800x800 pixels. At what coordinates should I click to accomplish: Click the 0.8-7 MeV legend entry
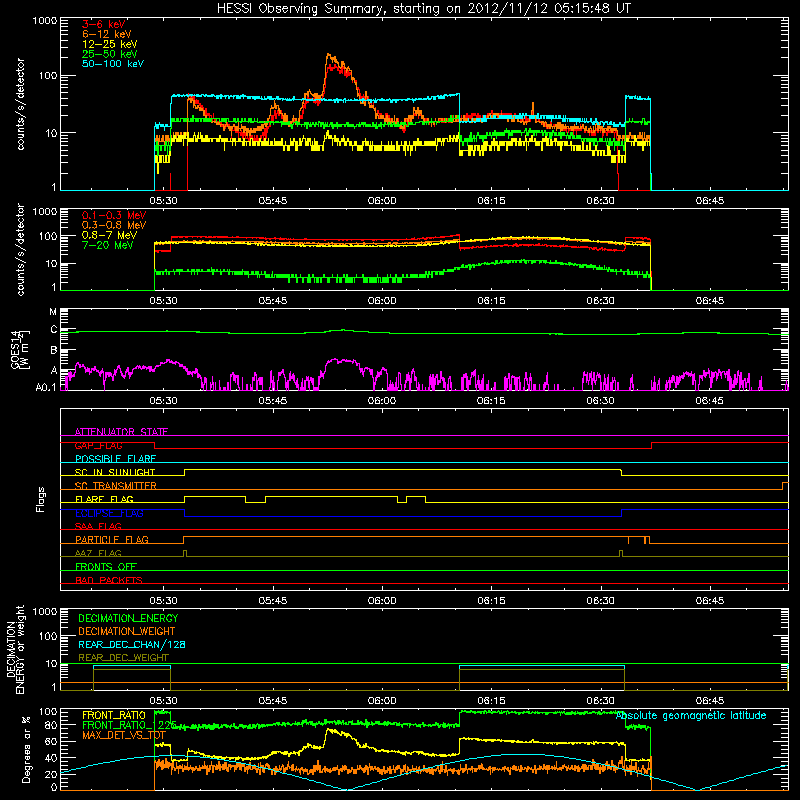click(x=109, y=236)
